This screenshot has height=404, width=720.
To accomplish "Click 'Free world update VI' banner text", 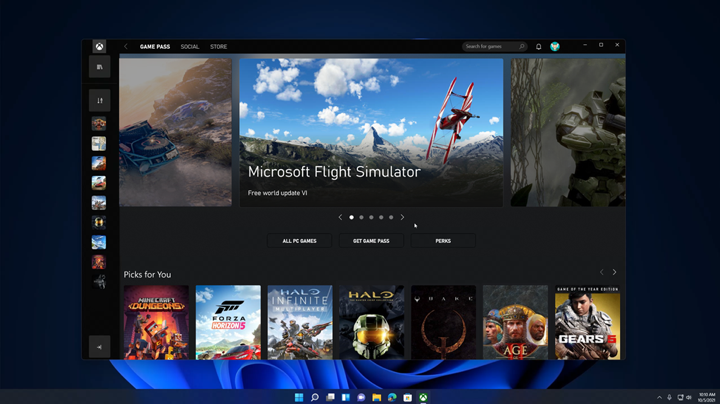I will (277, 193).
